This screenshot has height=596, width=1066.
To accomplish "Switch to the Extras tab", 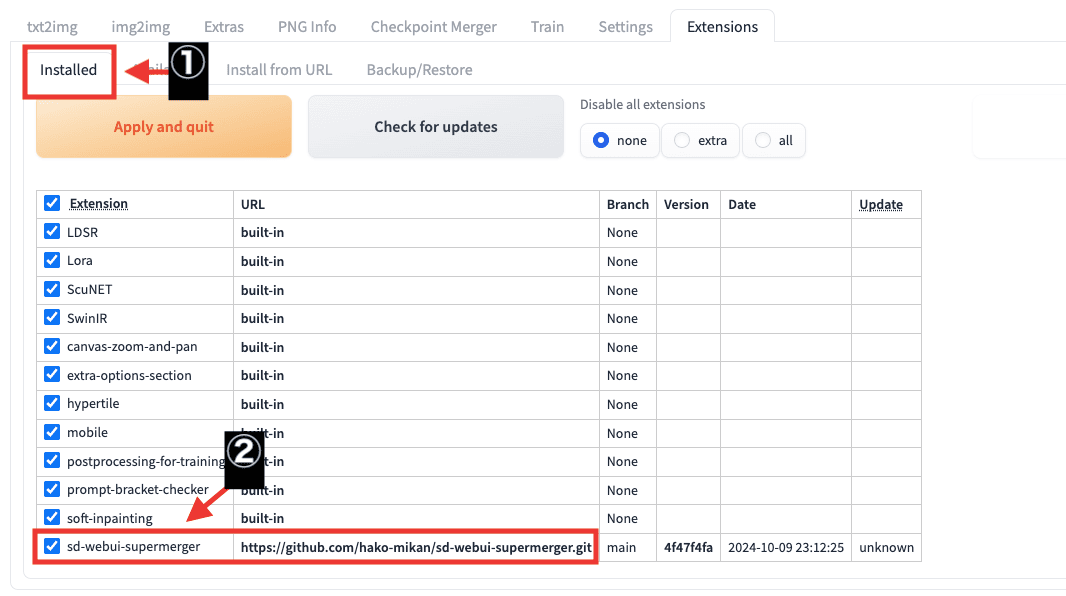I will tap(223, 27).
